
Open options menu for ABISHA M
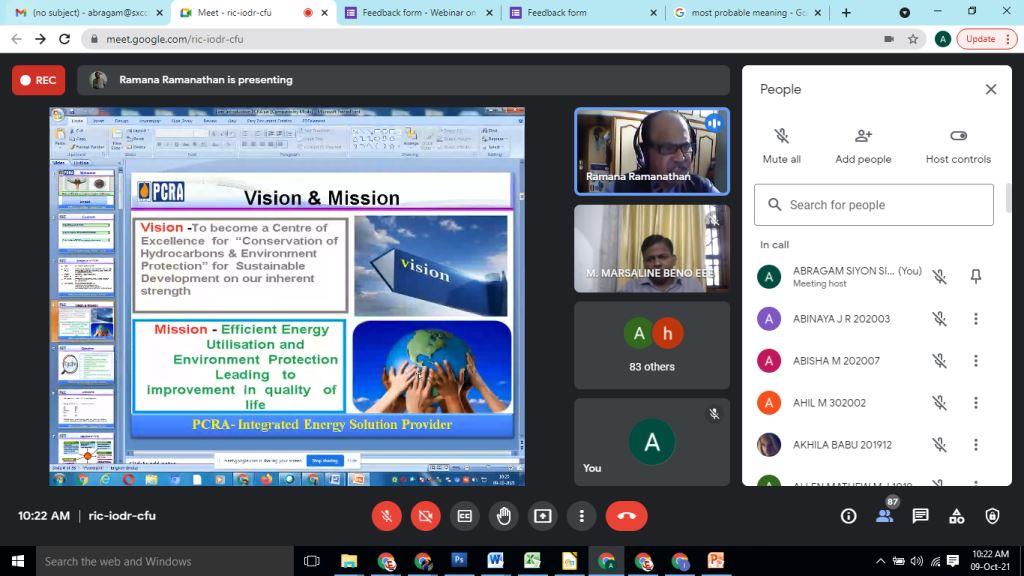point(975,360)
